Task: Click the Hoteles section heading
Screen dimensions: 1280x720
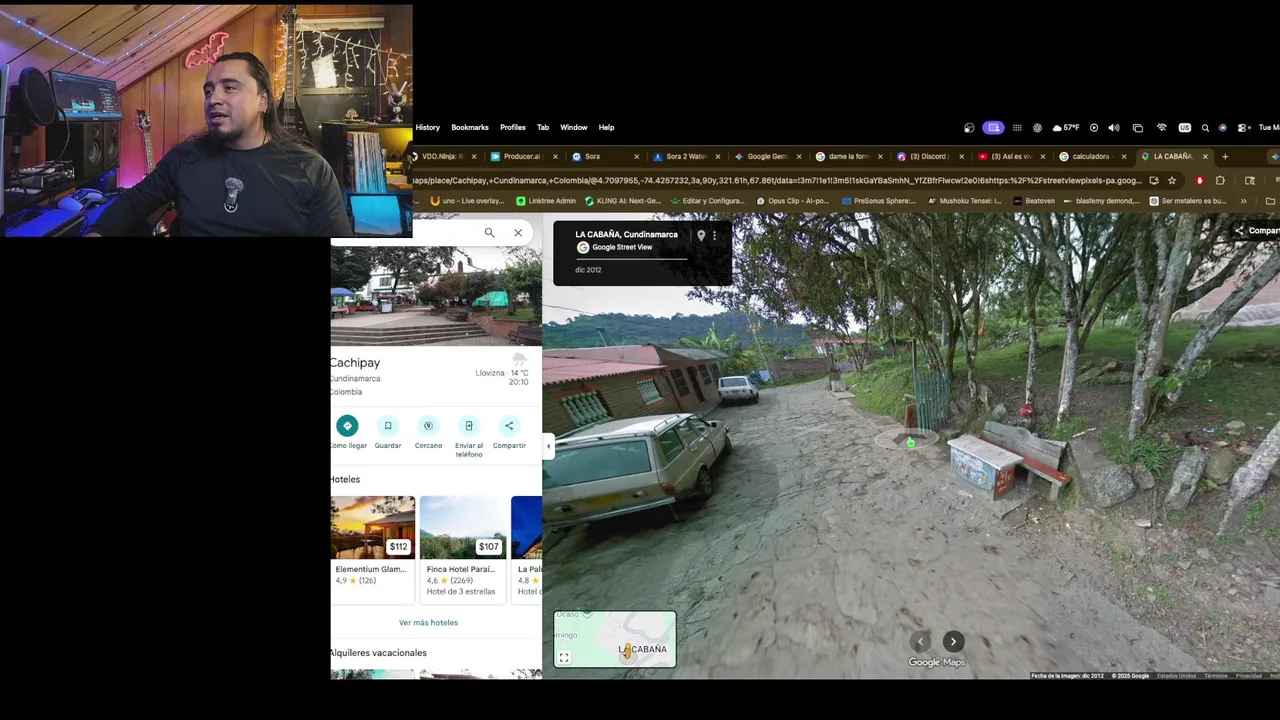Action: 345,480
